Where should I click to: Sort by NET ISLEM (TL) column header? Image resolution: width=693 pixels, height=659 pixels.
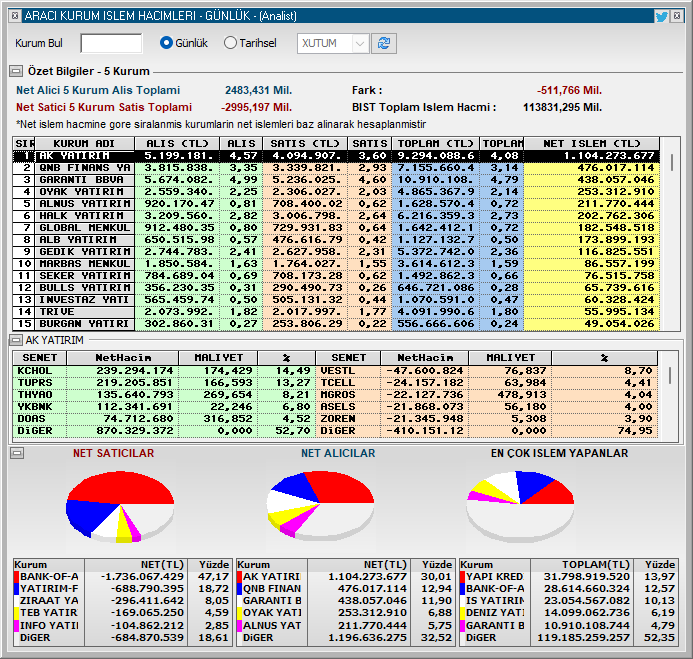click(x=592, y=144)
